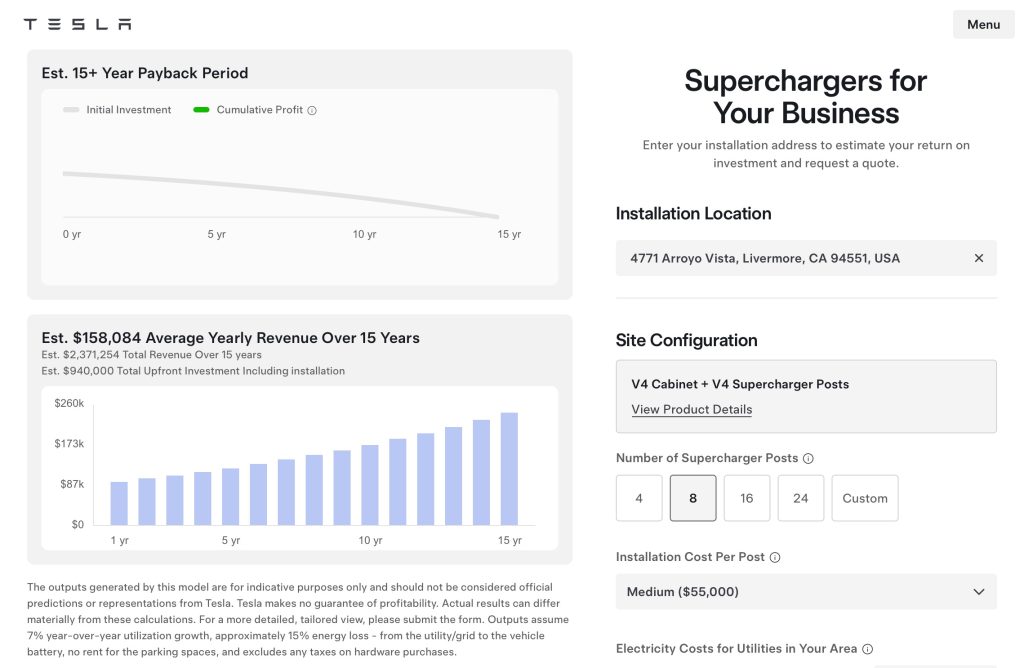This screenshot has width=1024, height=668.
Task: Open the Installation Cost Per Post info tooltip
Action: (774, 557)
